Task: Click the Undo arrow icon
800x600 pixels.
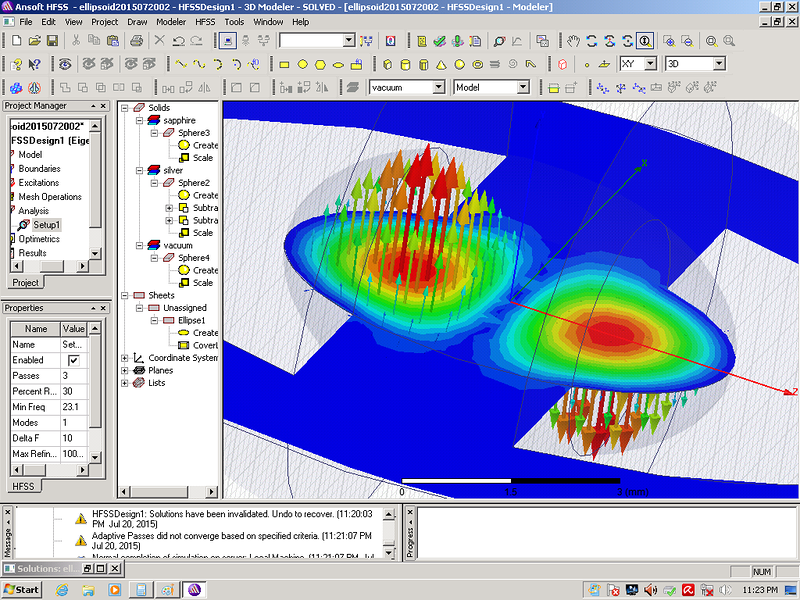Action: pos(179,41)
